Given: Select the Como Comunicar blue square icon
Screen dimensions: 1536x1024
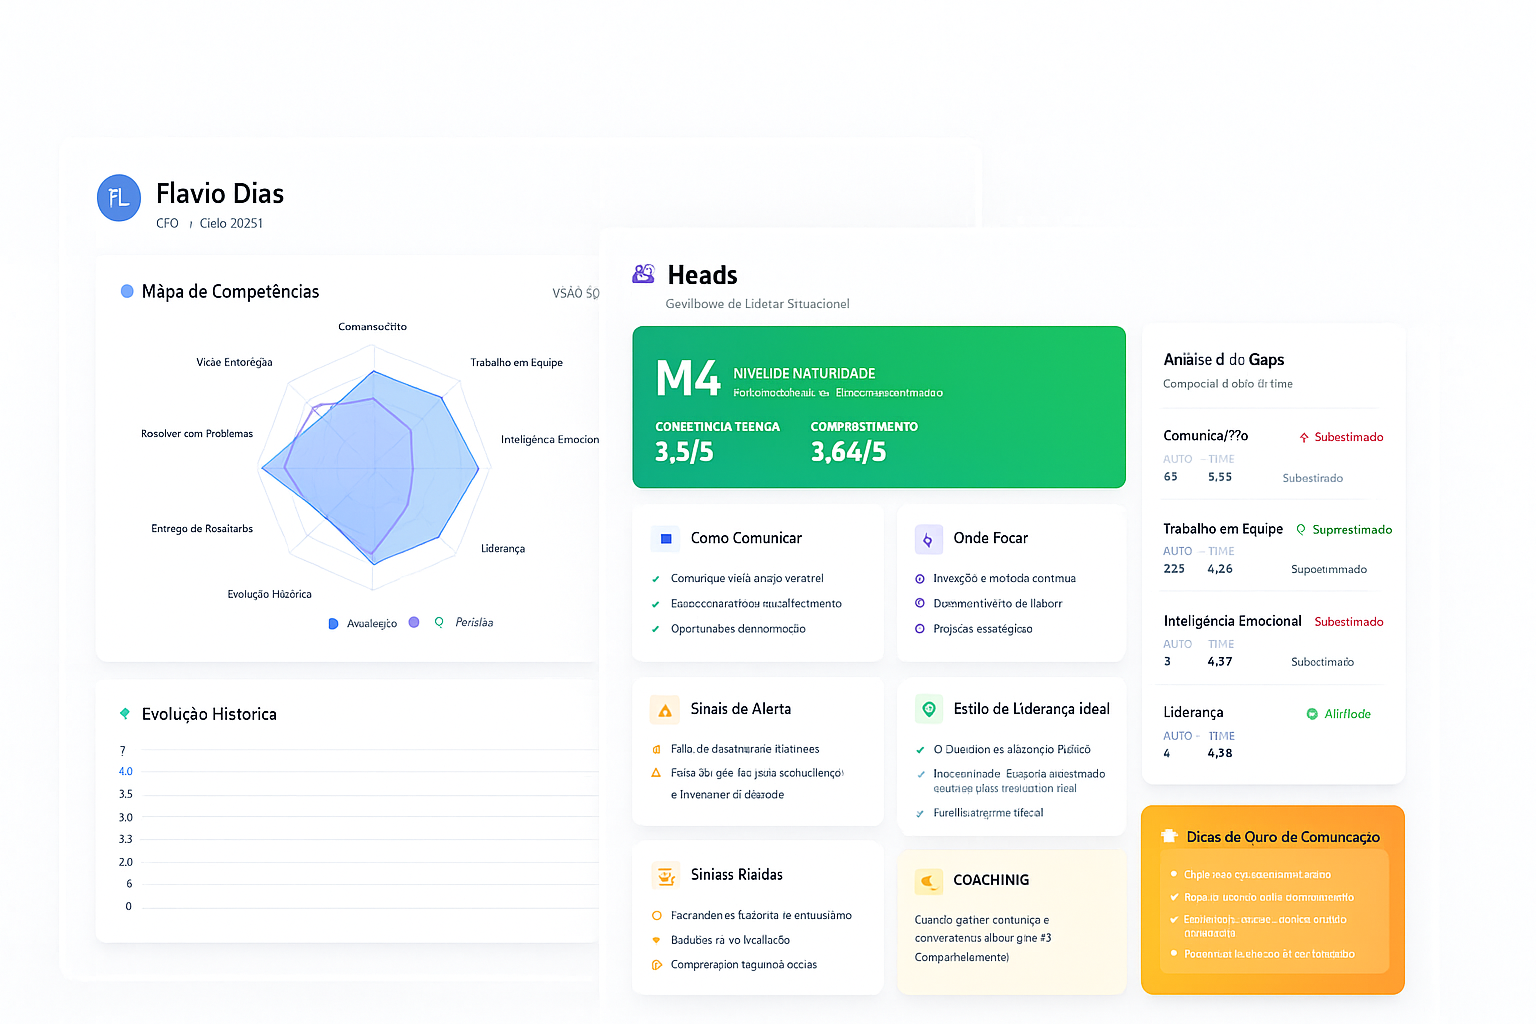Looking at the screenshot, I should tap(665, 538).
